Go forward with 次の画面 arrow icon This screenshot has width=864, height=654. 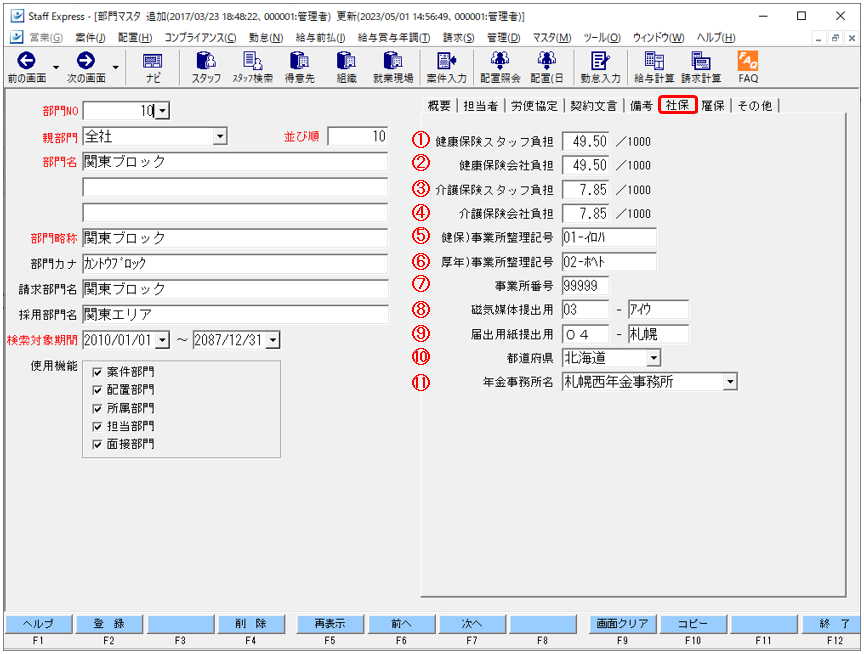point(85,60)
